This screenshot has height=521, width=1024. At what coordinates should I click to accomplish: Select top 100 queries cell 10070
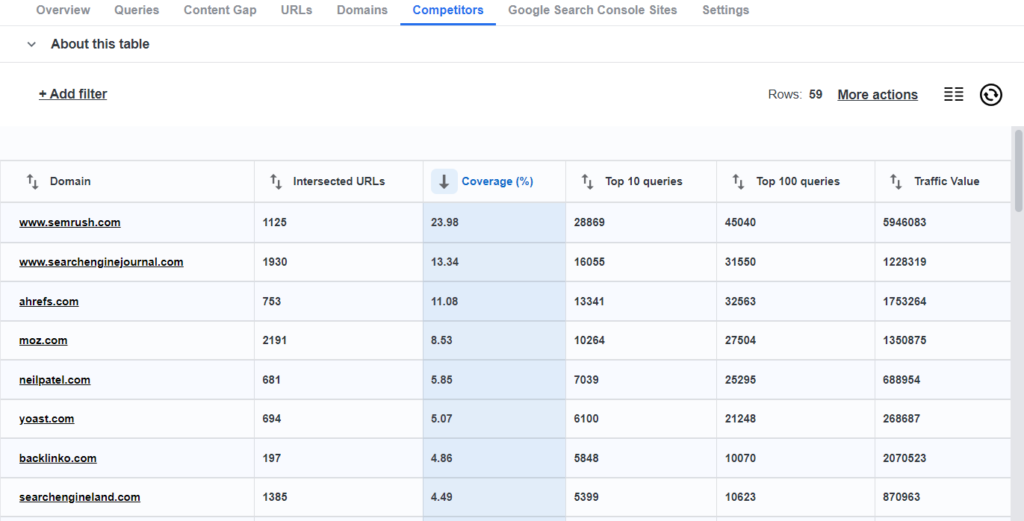(796, 458)
